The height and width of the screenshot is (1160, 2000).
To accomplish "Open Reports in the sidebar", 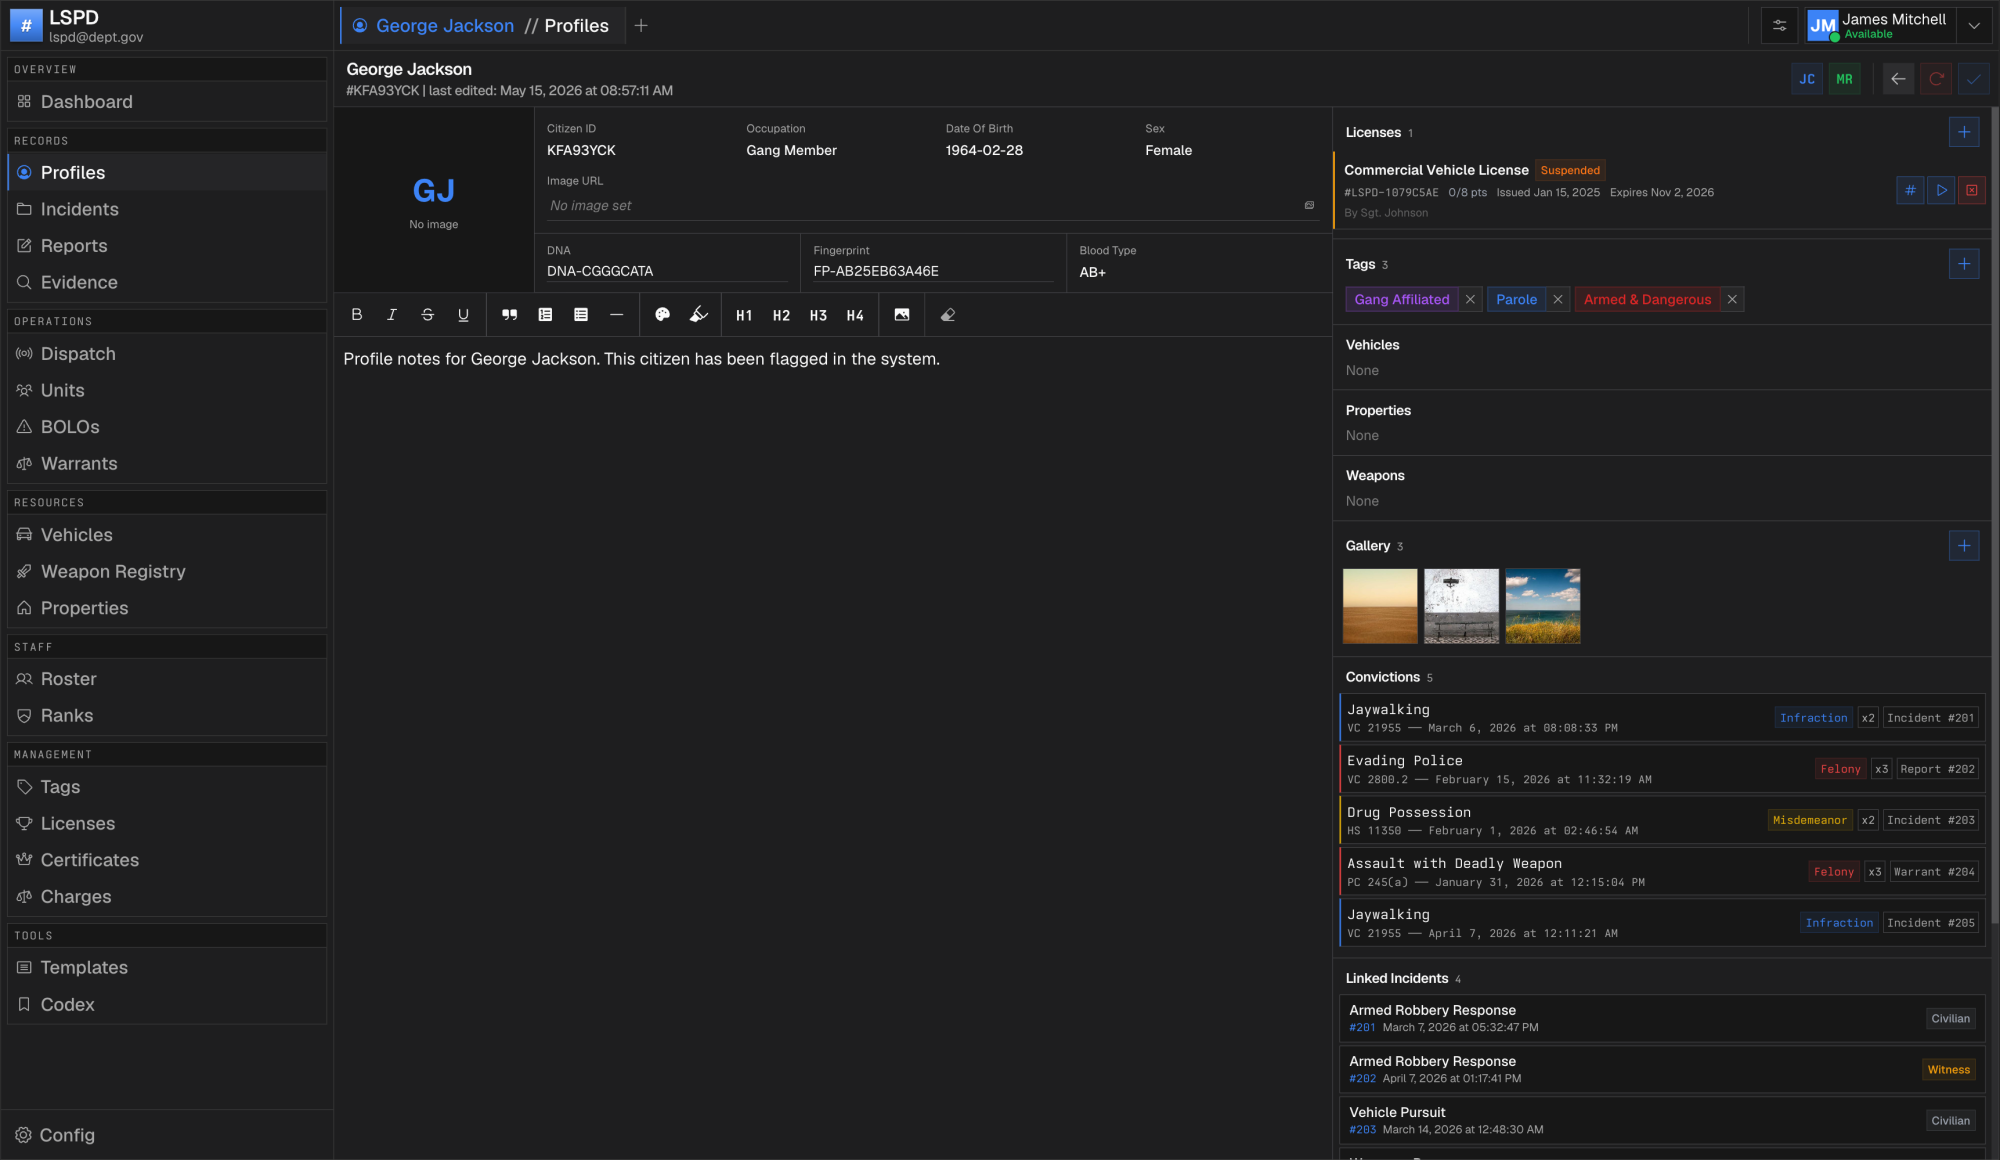I will click(167, 246).
